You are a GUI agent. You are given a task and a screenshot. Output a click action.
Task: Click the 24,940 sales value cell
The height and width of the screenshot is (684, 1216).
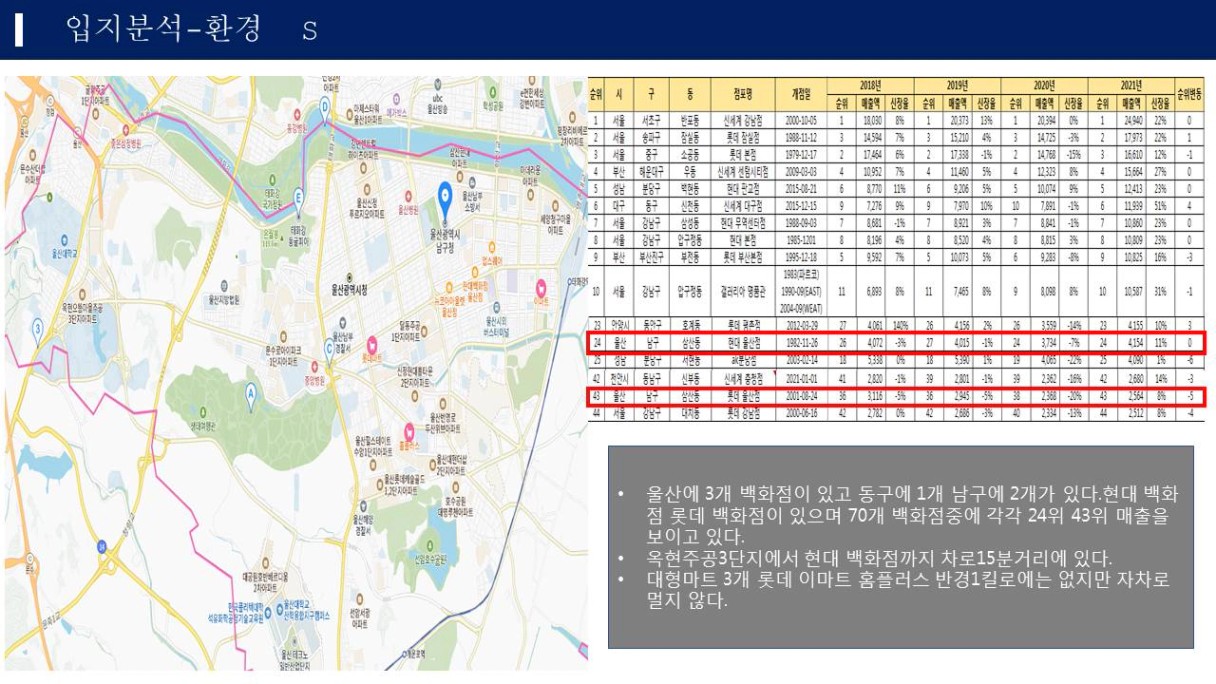click(x=1131, y=119)
